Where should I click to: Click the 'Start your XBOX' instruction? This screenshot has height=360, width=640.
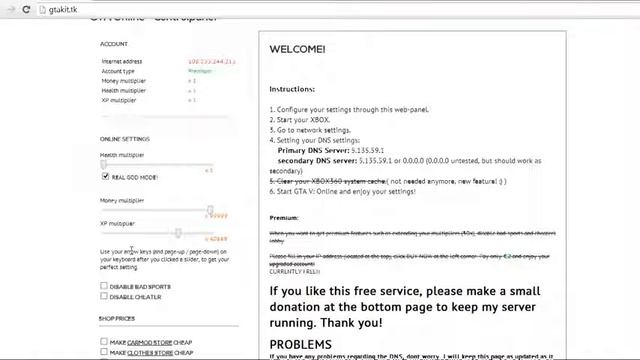pos(299,120)
